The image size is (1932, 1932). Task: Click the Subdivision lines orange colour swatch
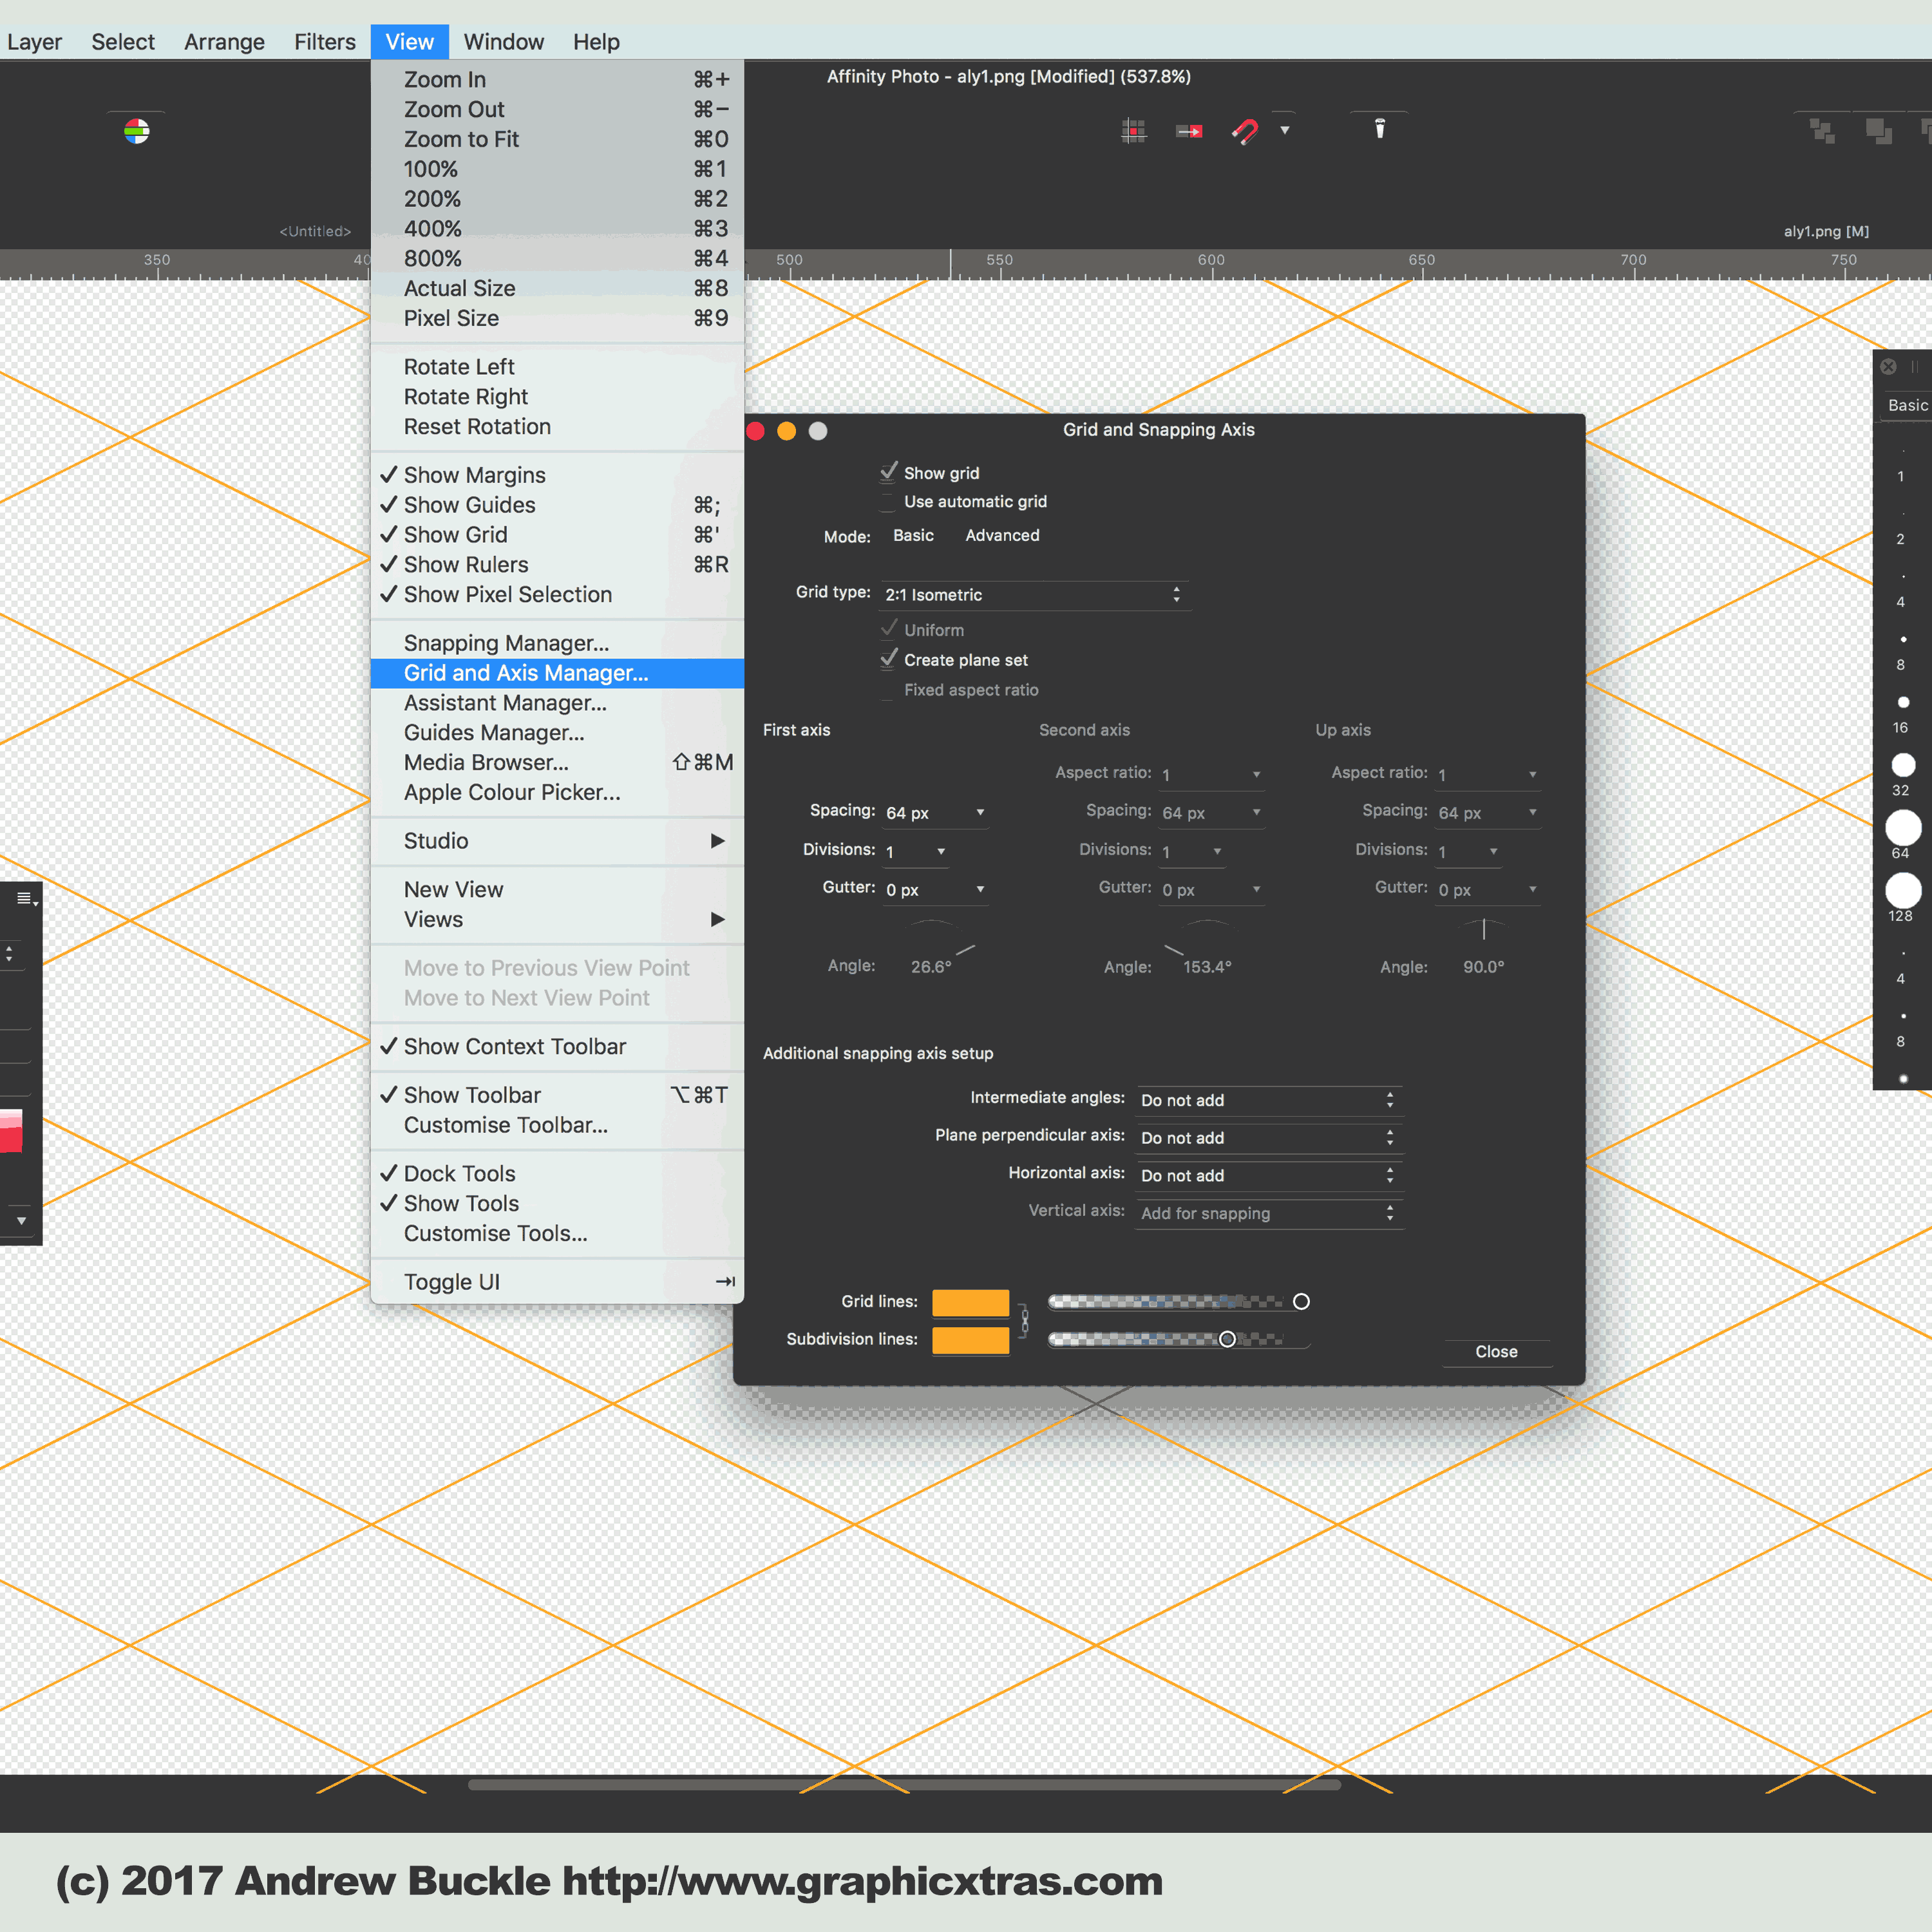point(970,1341)
